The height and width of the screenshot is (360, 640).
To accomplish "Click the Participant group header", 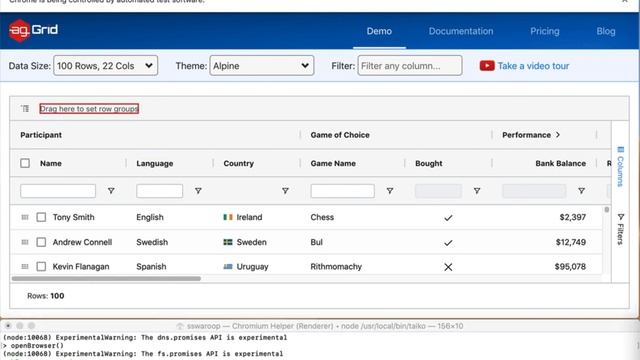I will tap(41, 135).
